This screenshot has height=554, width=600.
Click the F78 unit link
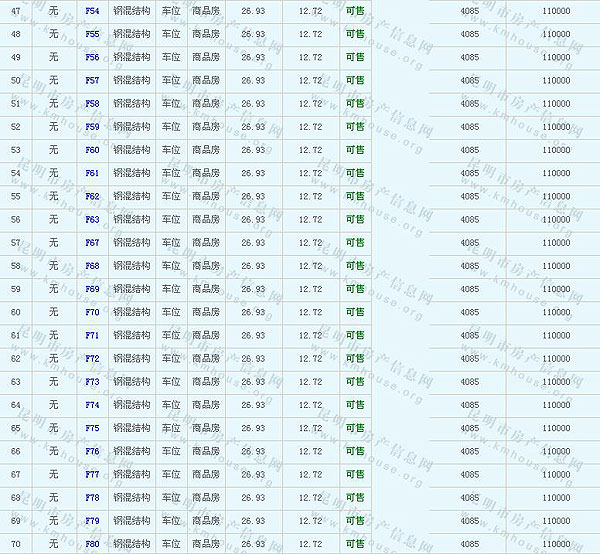[x=92, y=497]
